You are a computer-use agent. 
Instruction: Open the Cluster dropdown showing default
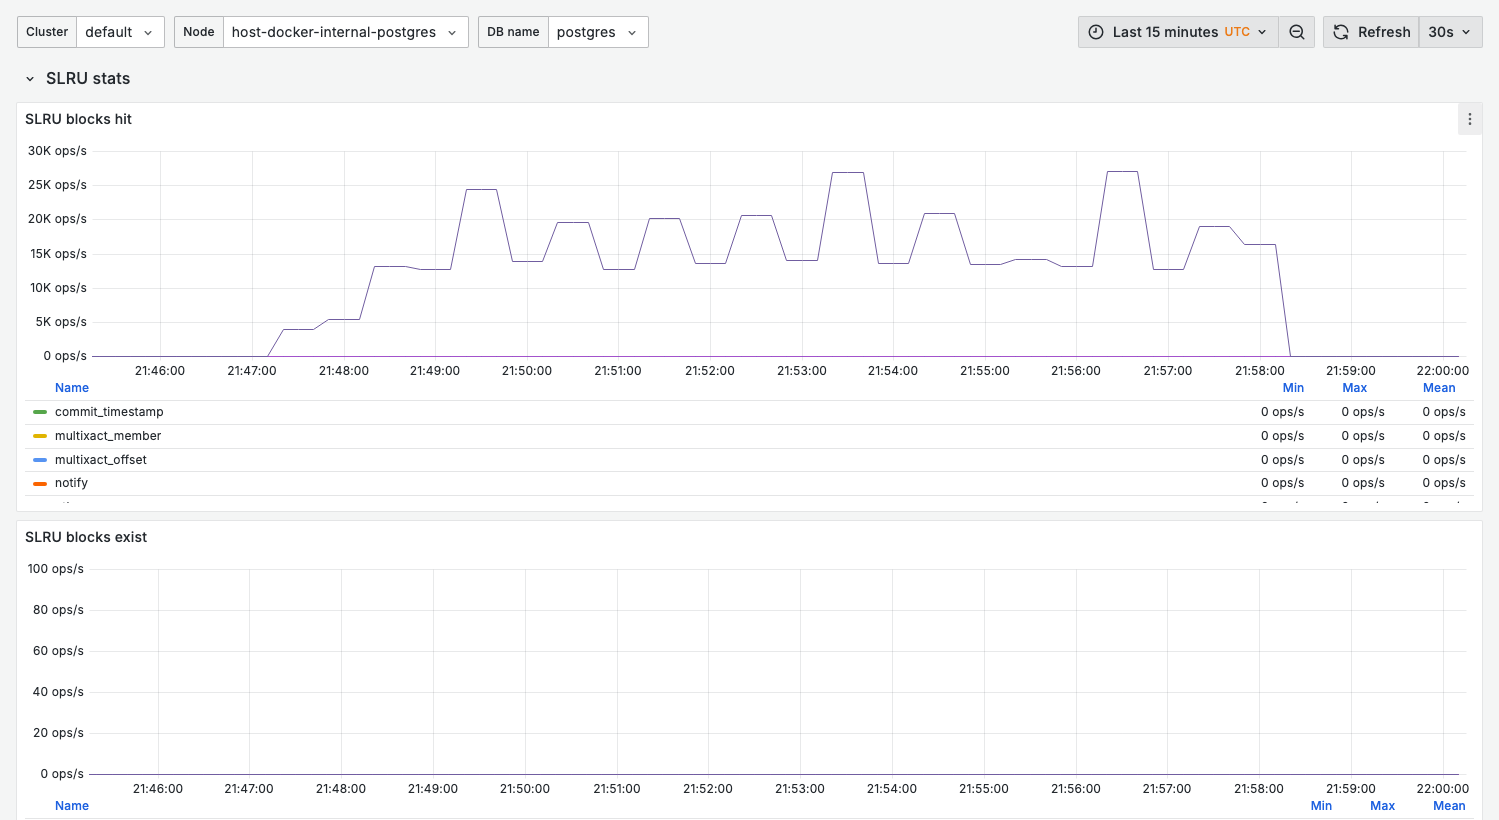pos(120,31)
